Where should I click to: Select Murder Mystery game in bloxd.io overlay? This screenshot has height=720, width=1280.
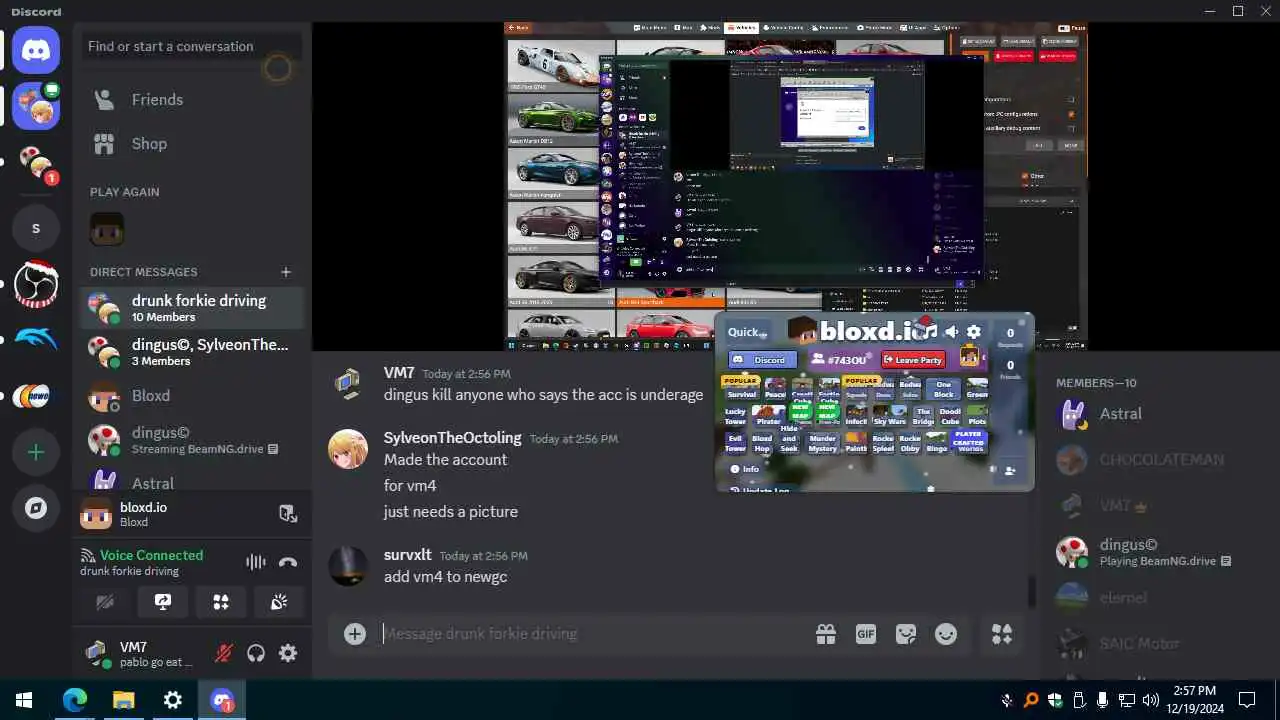[822, 443]
